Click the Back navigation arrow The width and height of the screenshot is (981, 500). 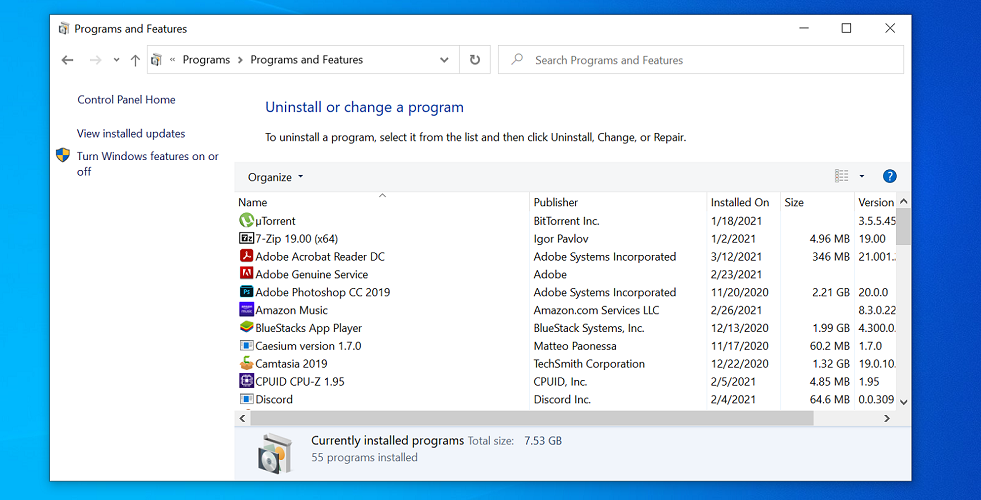coord(68,60)
